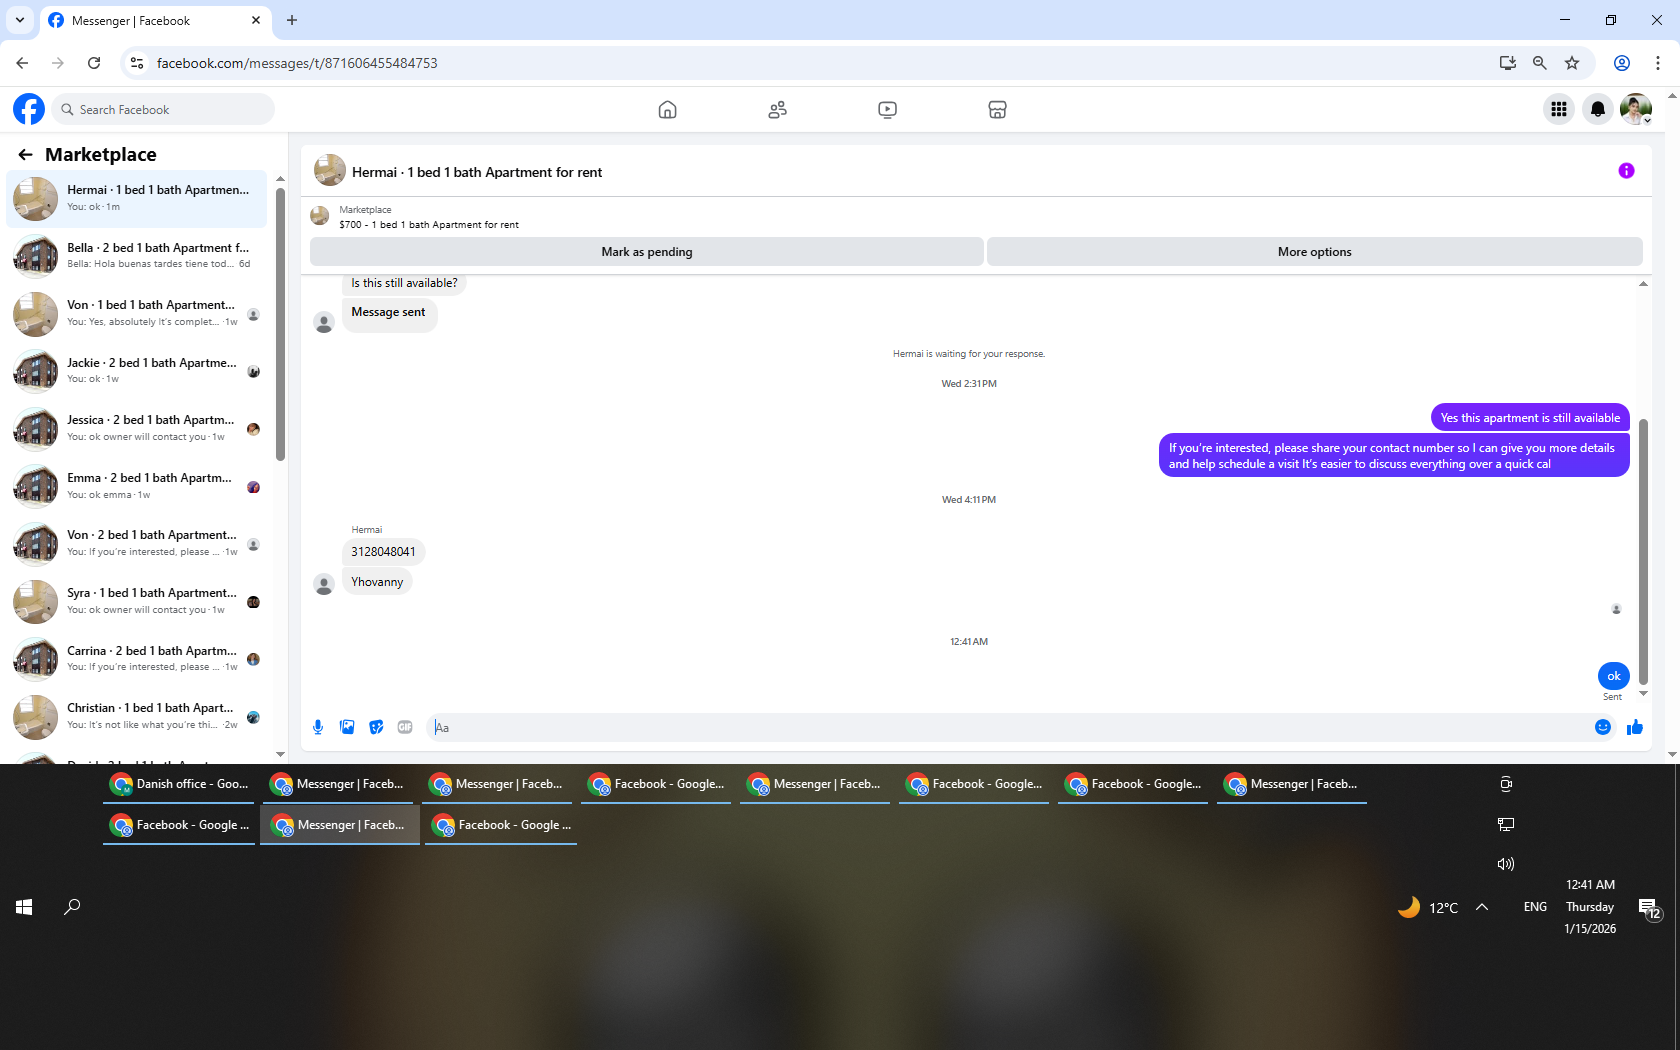The width and height of the screenshot is (1680, 1050).
Task: Click the Yhovanny message bubble
Action: click(377, 582)
